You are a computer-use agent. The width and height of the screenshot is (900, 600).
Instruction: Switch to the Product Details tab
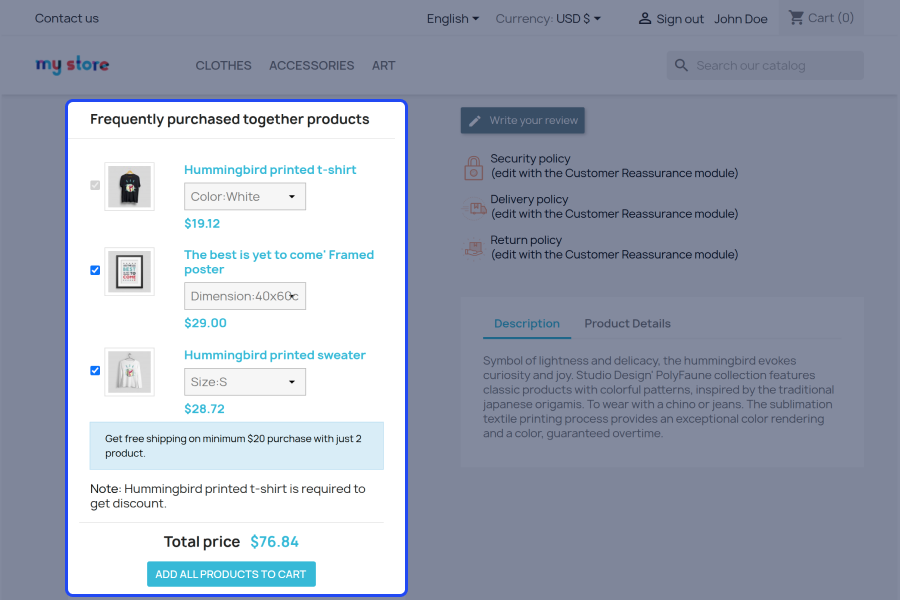coord(627,323)
